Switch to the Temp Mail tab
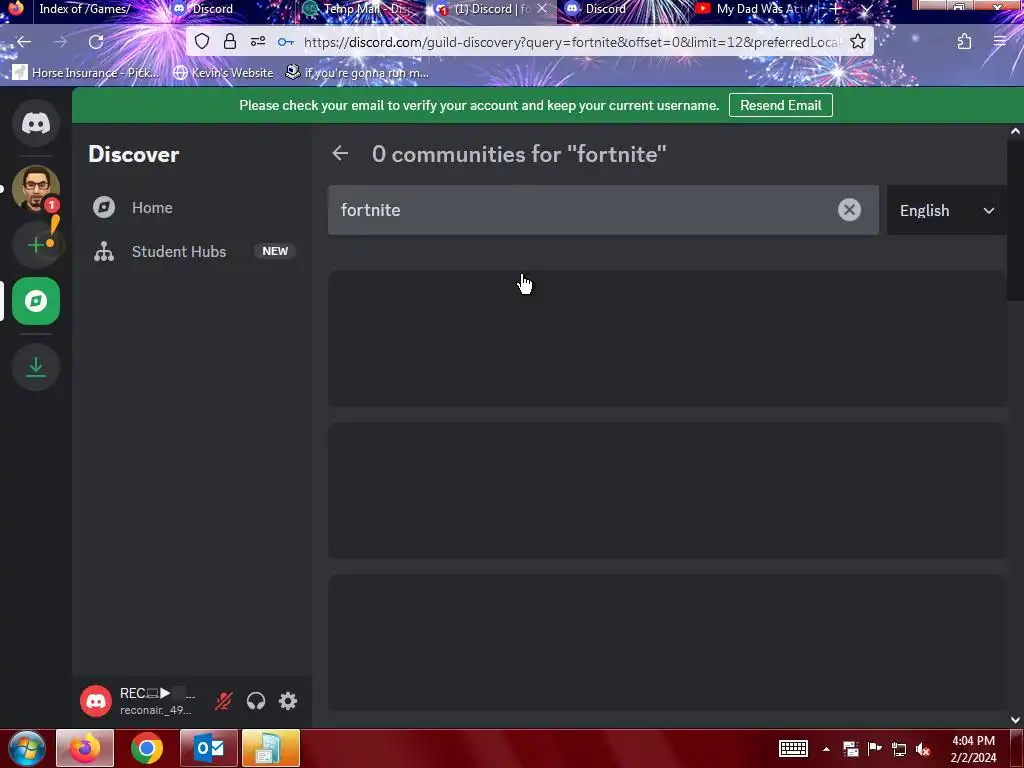This screenshot has width=1024, height=768. [361, 9]
